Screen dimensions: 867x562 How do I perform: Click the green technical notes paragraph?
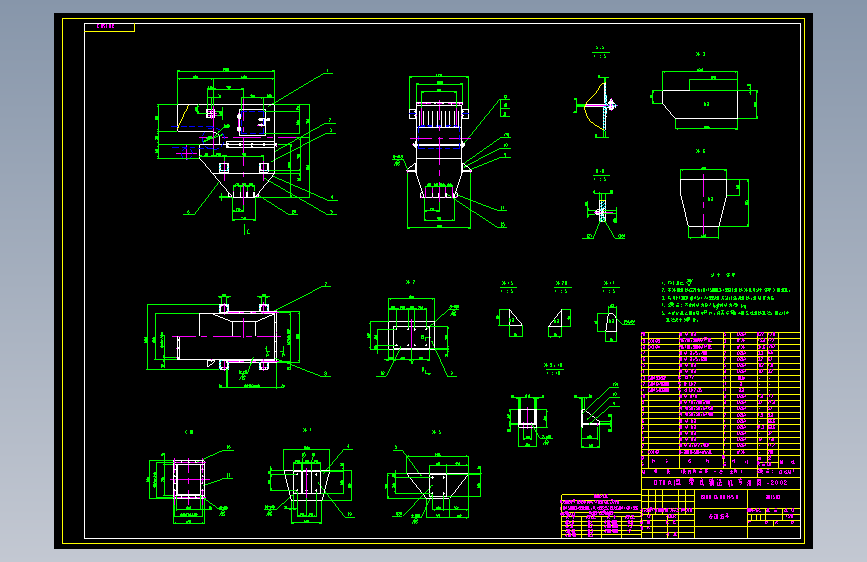725,297
